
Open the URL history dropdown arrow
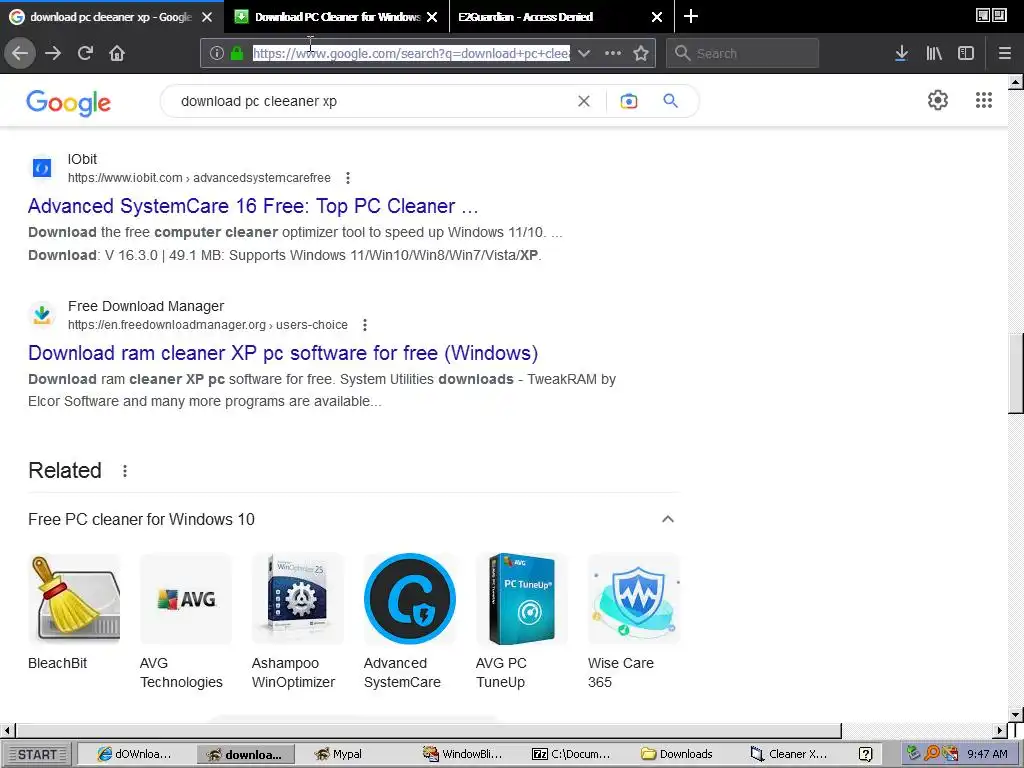pos(584,54)
